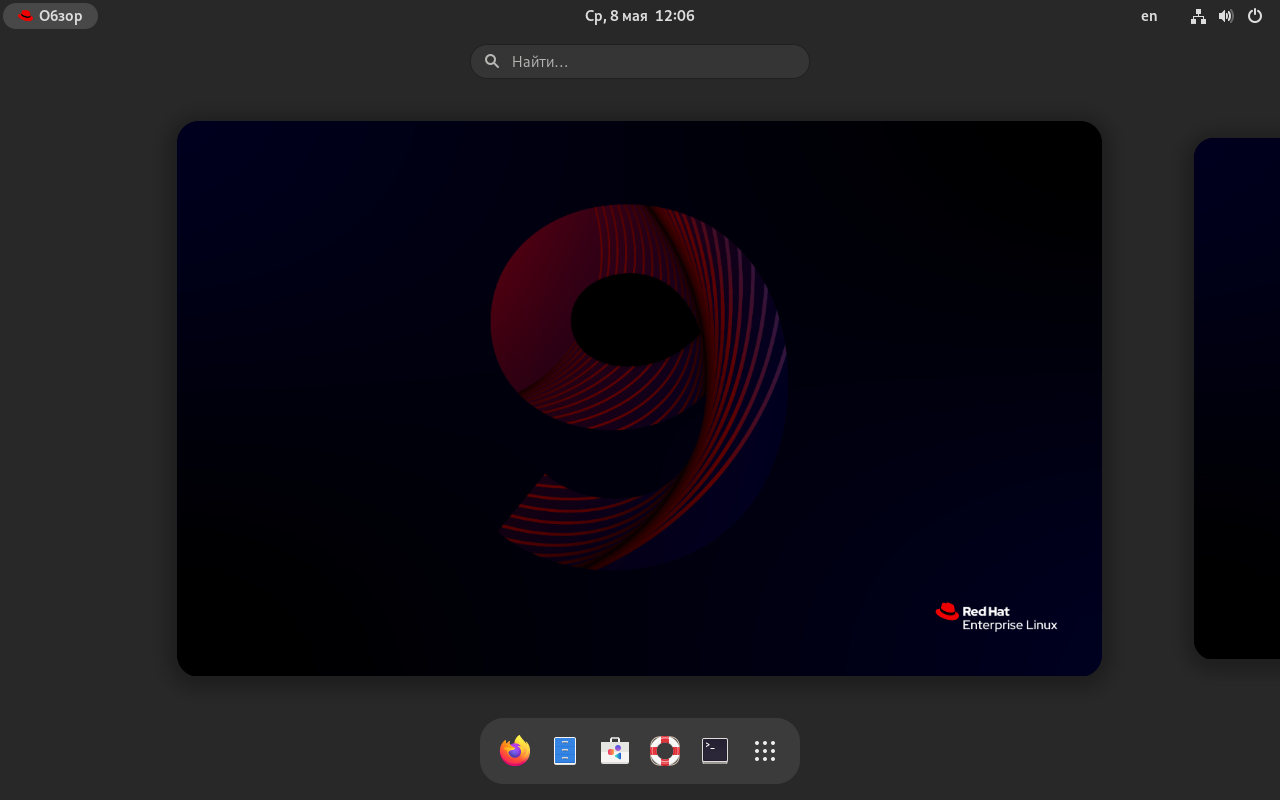Screen dimensions: 1280x800
Task: Switch to the second workspace at right edge
Action: pyautogui.click(x=1237, y=398)
